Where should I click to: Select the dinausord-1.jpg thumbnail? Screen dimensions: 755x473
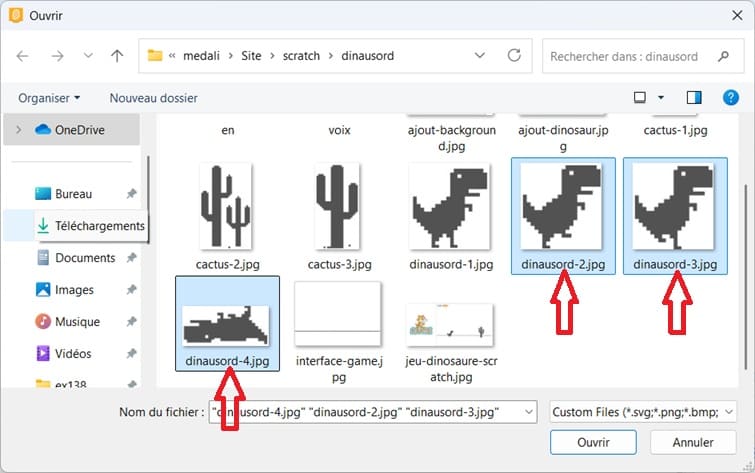tap(451, 206)
